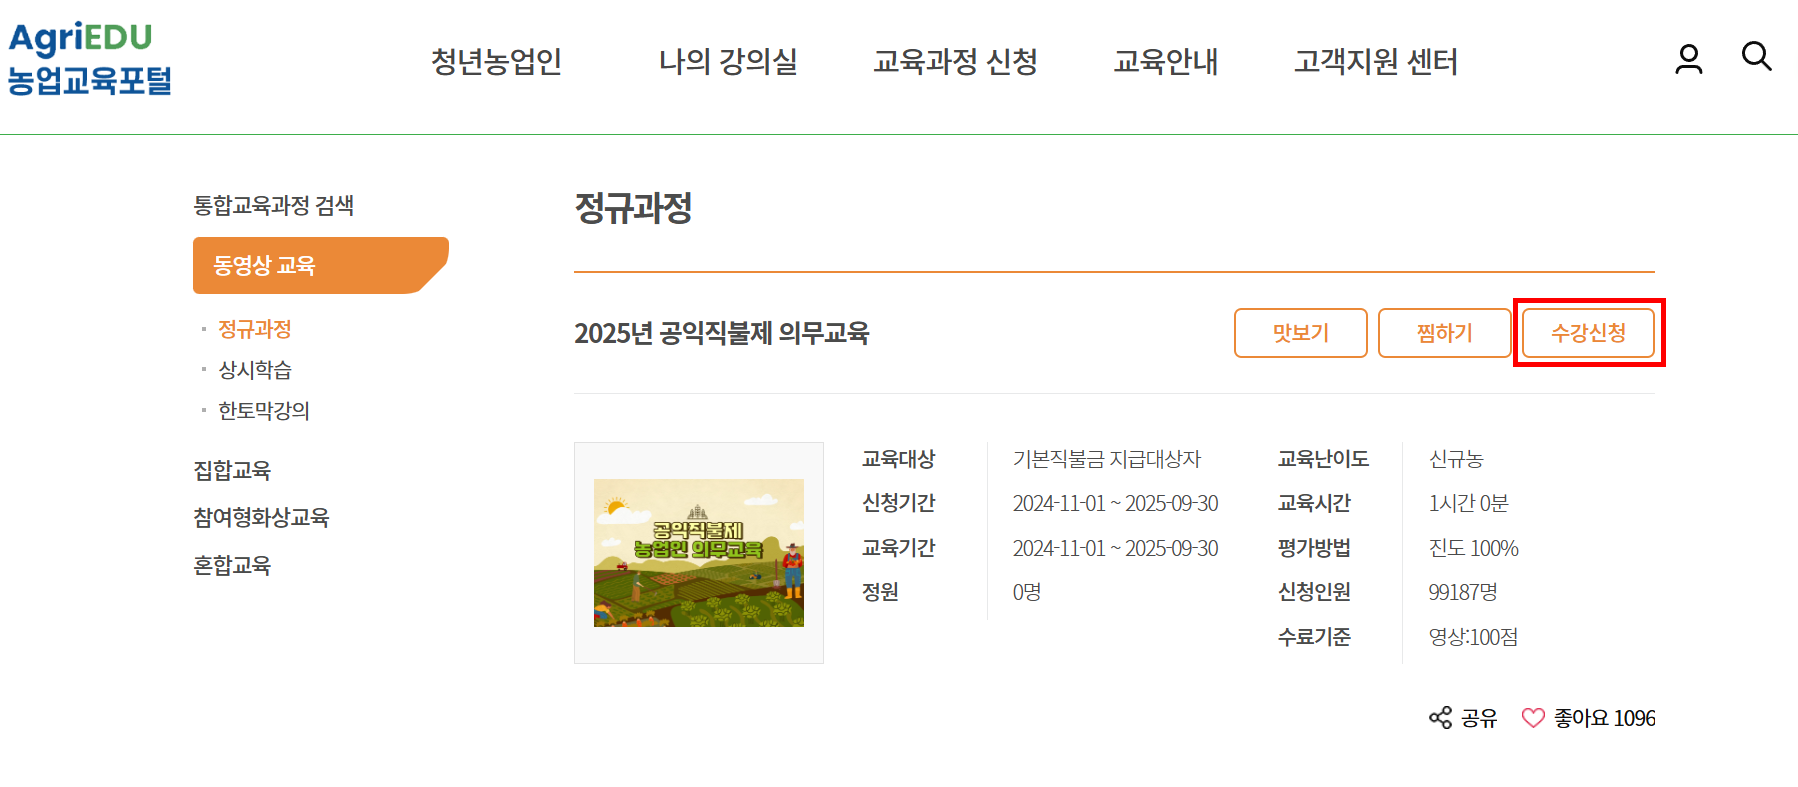This screenshot has width=1798, height=787.
Task: Select 동영상 교육 in the sidebar
Action: [321, 265]
